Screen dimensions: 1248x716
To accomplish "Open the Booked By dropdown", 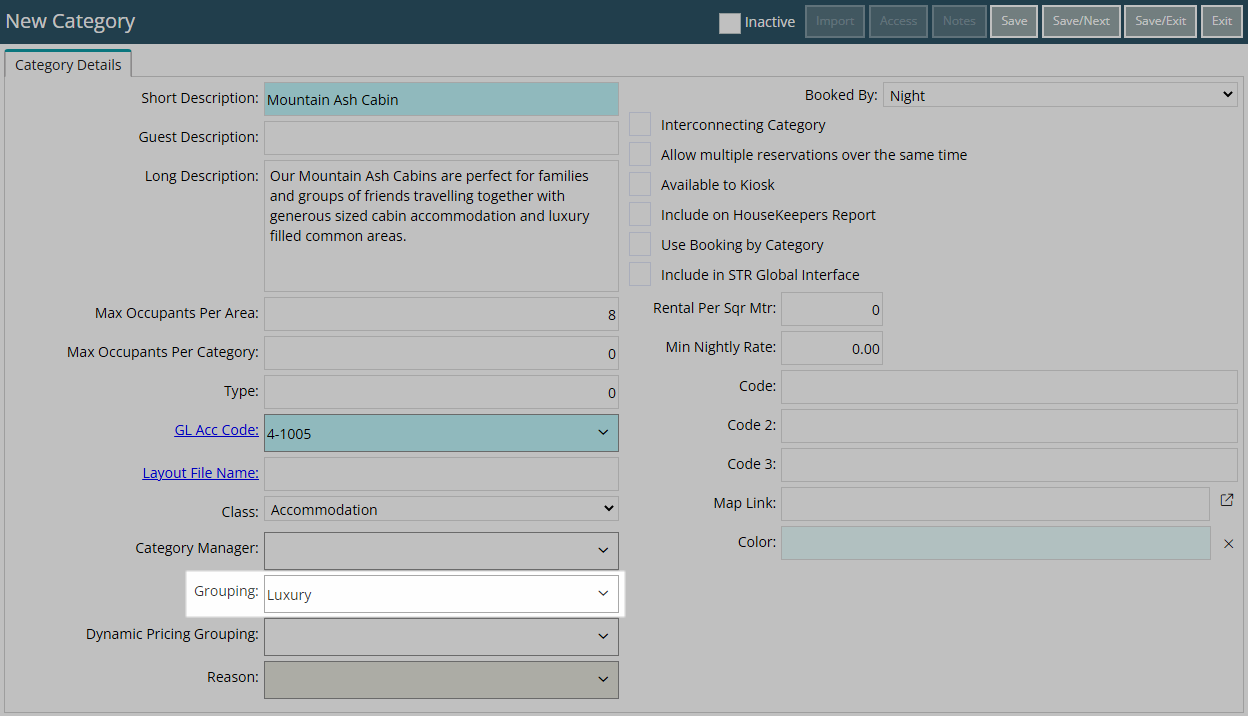I will point(1061,95).
